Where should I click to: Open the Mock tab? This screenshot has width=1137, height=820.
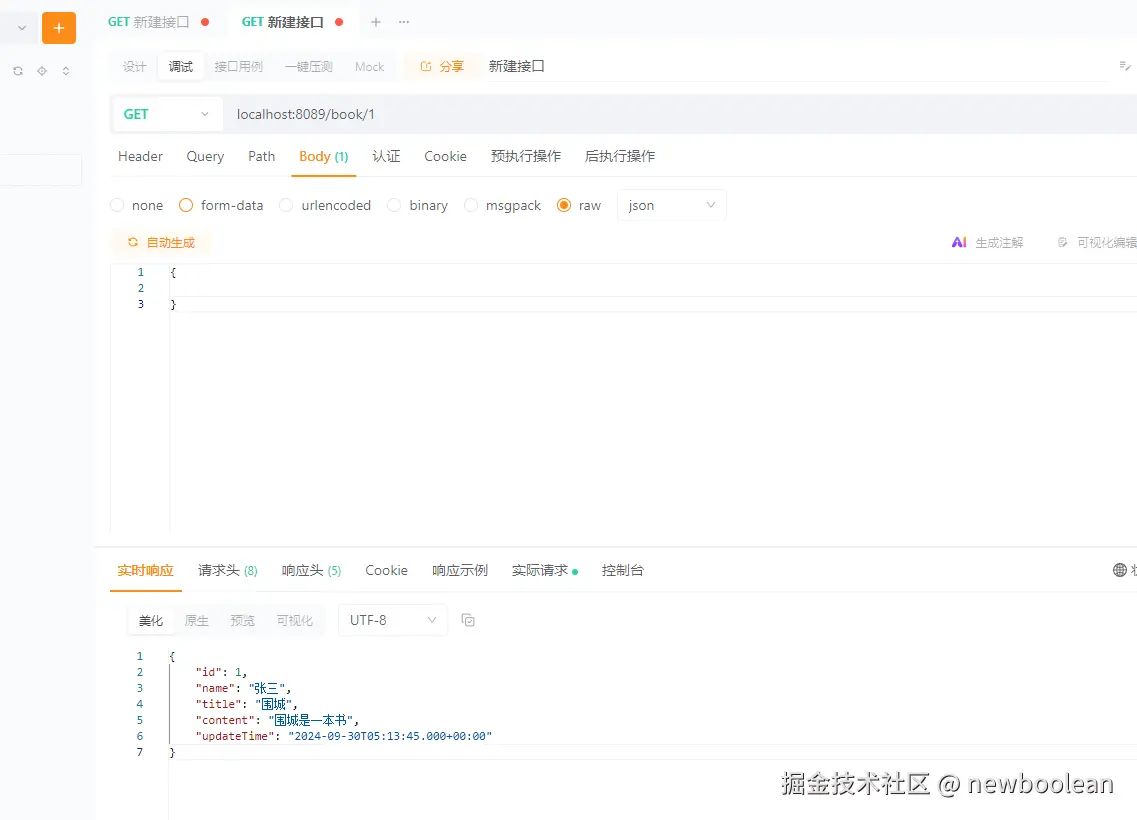pos(369,67)
